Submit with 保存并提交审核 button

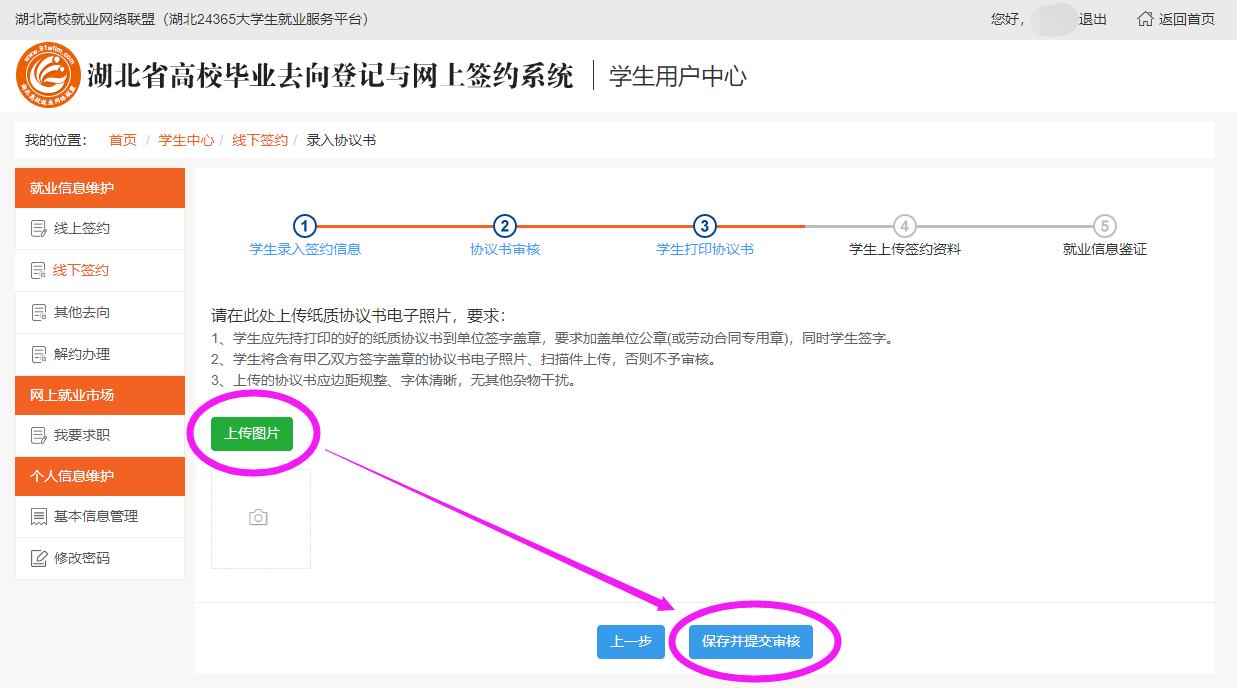[750, 642]
